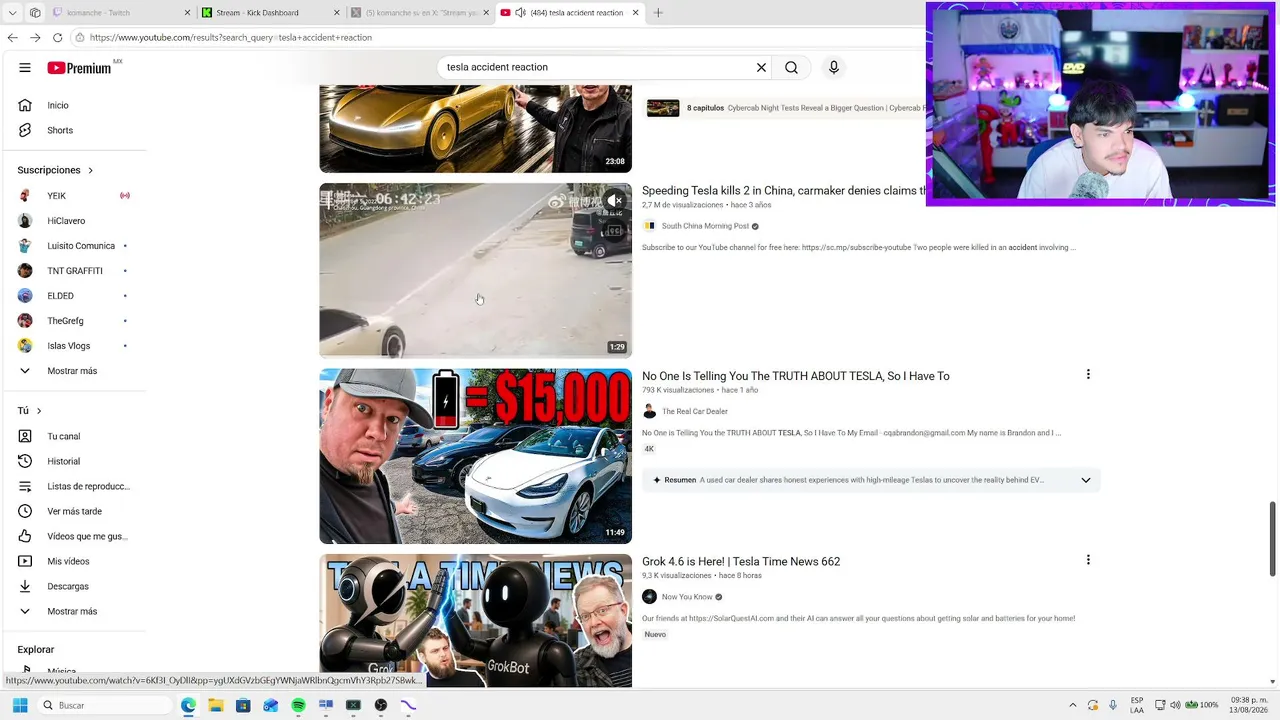Screen dimensions: 1280x720
Task: Mute the YouTube tab via speaker icon
Action: pyautogui.click(x=521, y=13)
